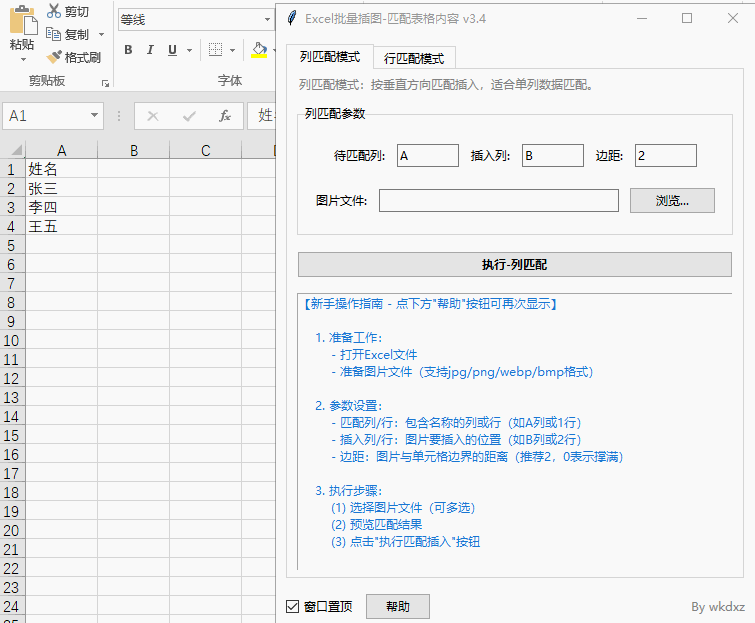Click the formula bar confirm checkmark icon
This screenshot has width=755, height=623.
pyautogui.click(x=189, y=116)
